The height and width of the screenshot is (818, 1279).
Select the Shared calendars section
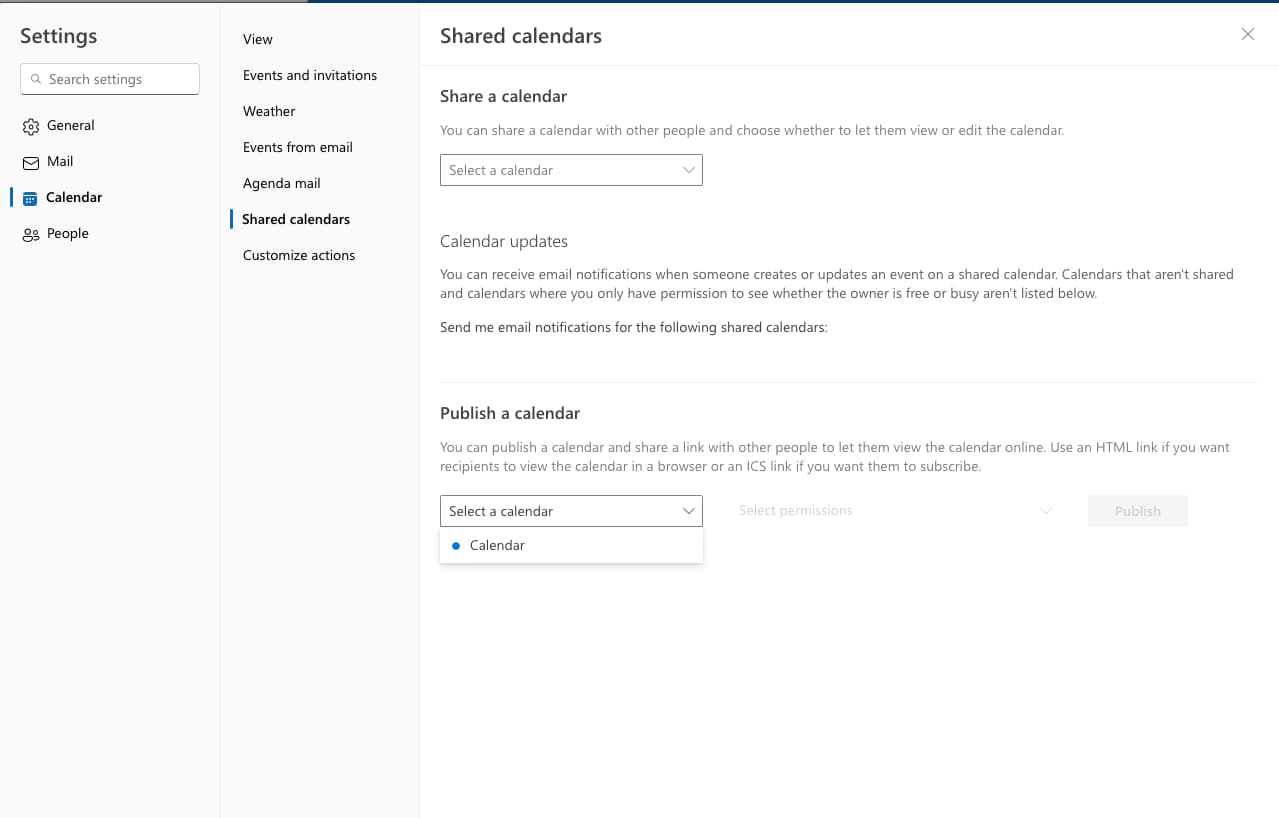[x=295, y=219]
